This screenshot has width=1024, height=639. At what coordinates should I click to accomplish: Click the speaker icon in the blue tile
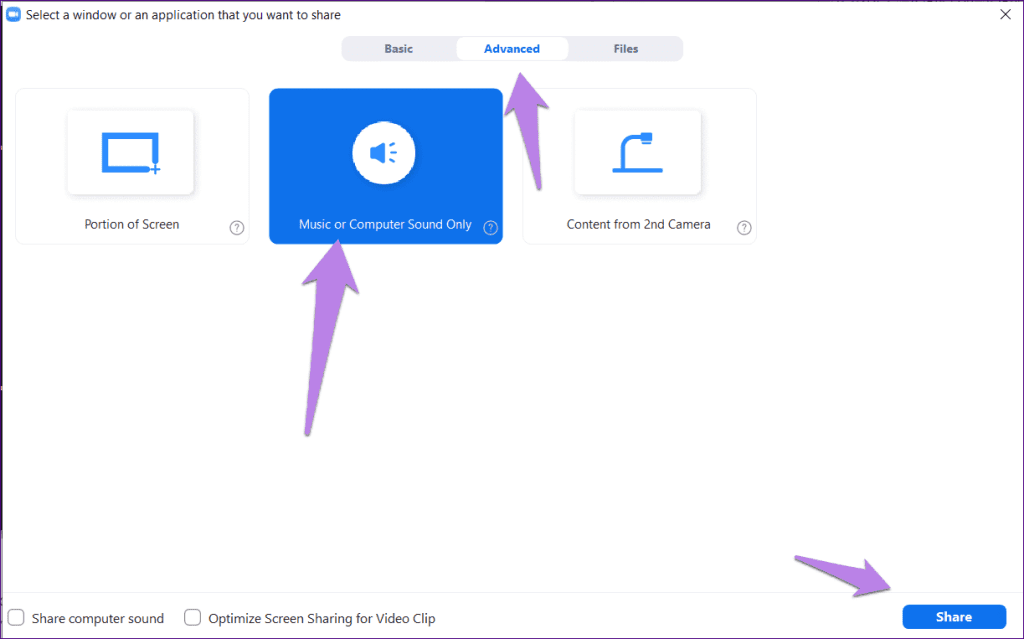coord(385,152)
